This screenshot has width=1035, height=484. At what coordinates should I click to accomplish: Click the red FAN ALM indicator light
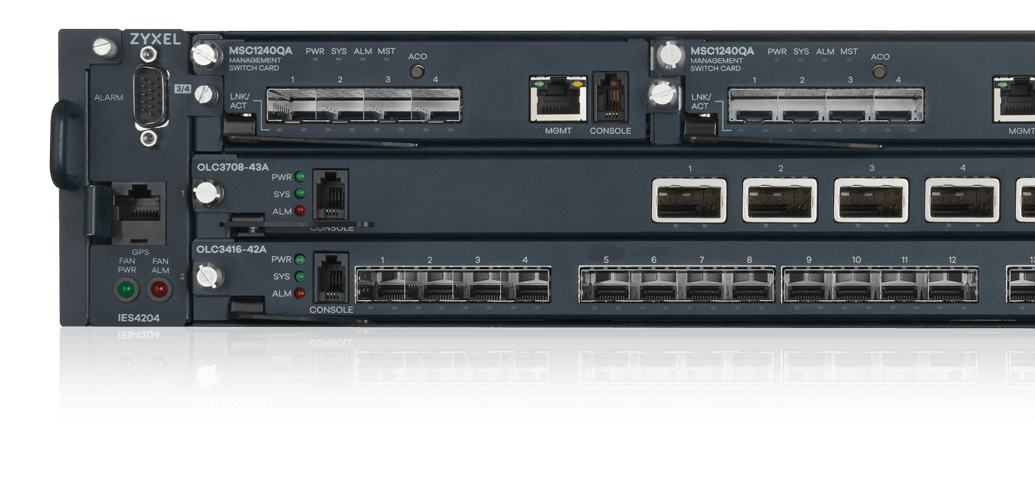click(159, 290)
